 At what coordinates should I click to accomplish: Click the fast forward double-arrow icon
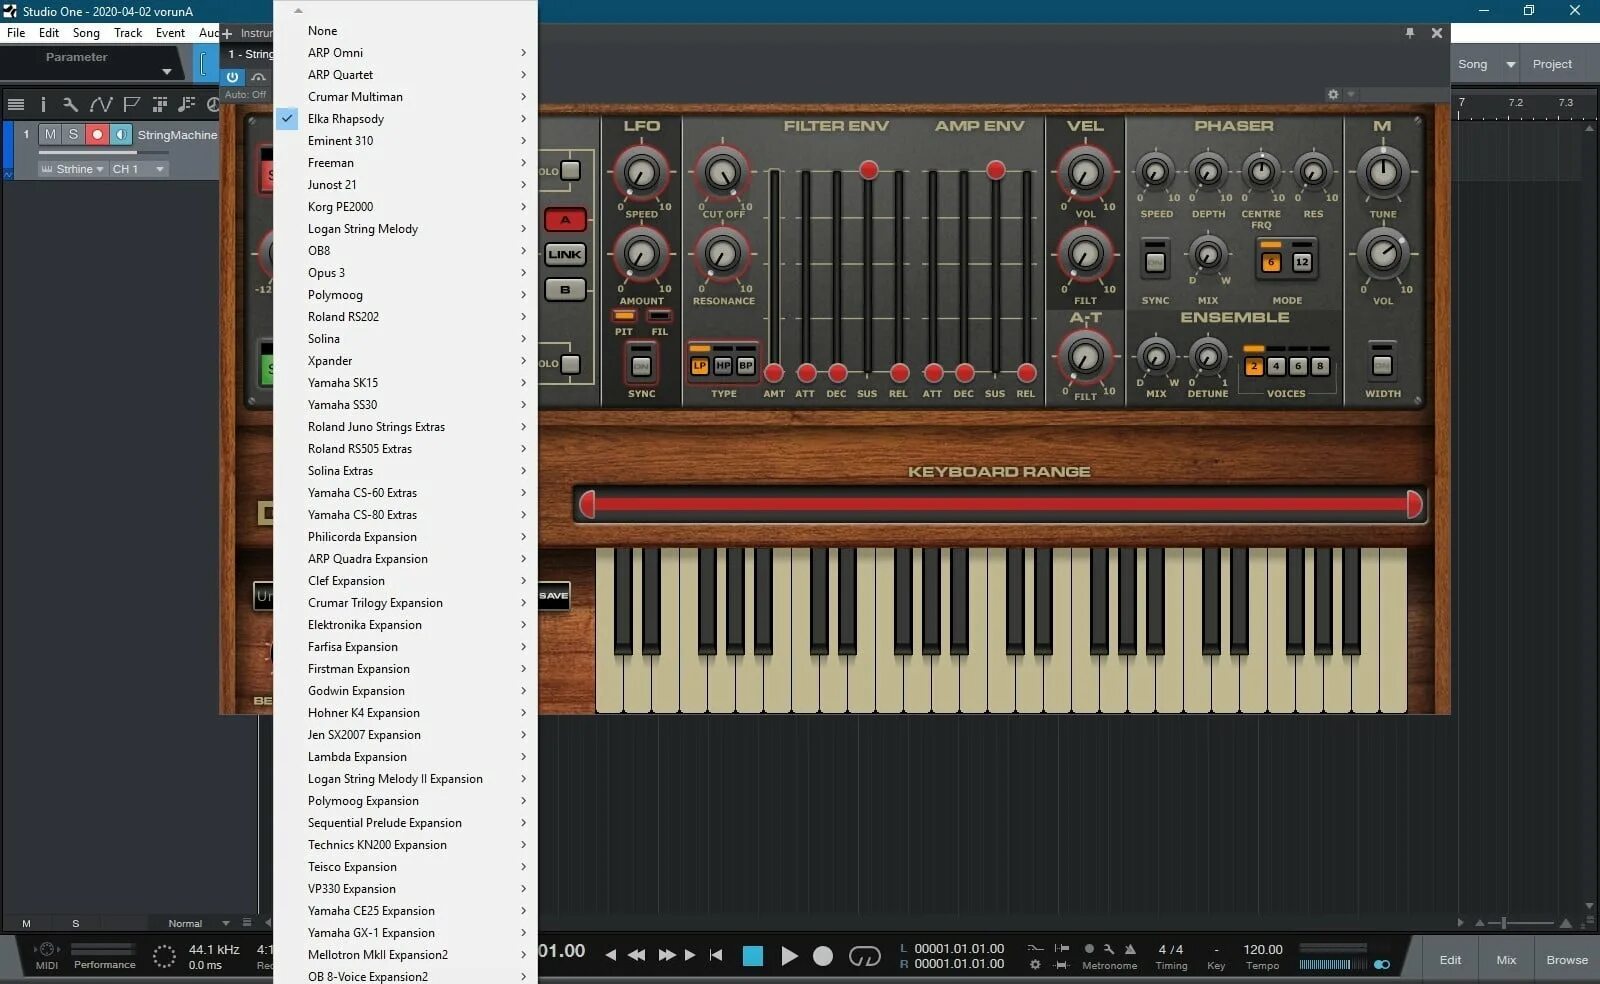[667, 955]
